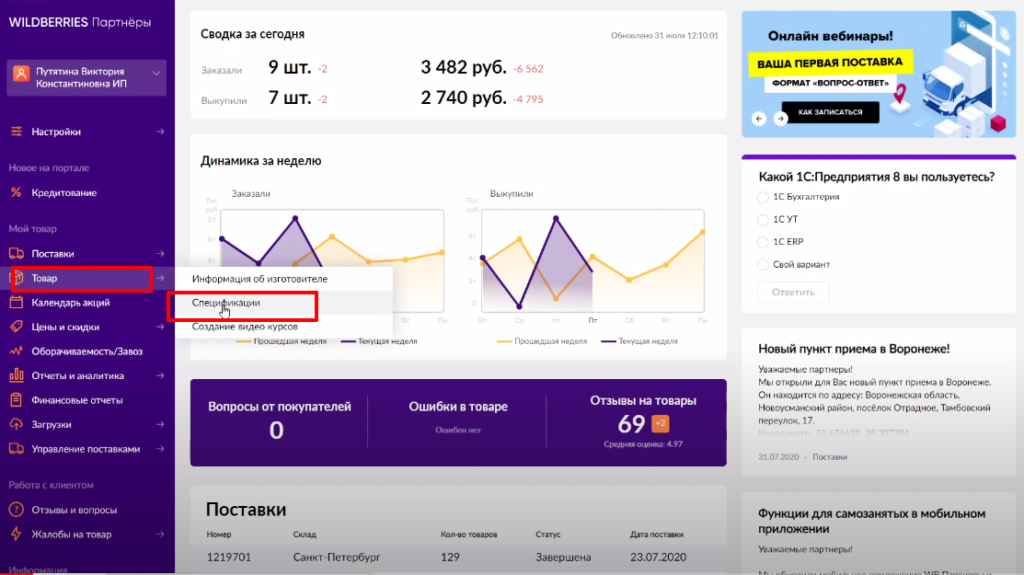1024x575 pixels.
Task: Expand the Жалобы на товар arrow
Action: [x=160, y=534]
